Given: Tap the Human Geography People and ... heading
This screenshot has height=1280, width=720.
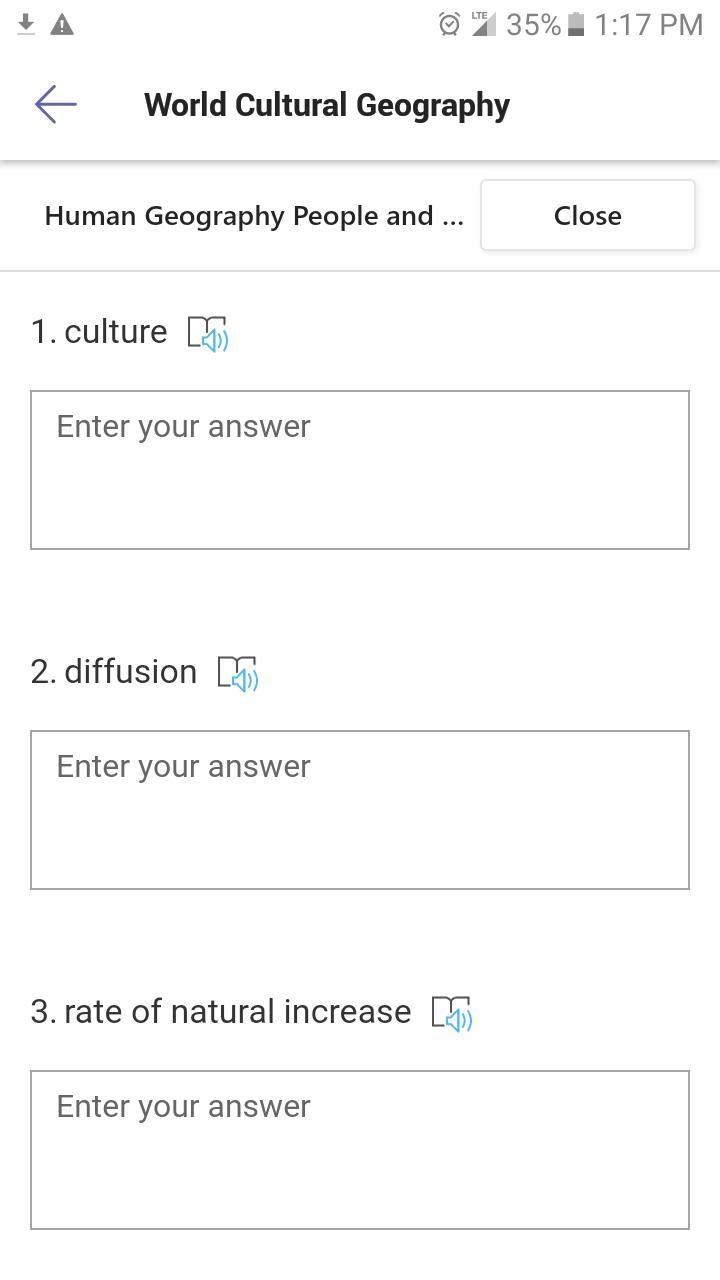Looking at the screenshot, I should [254, 216].
